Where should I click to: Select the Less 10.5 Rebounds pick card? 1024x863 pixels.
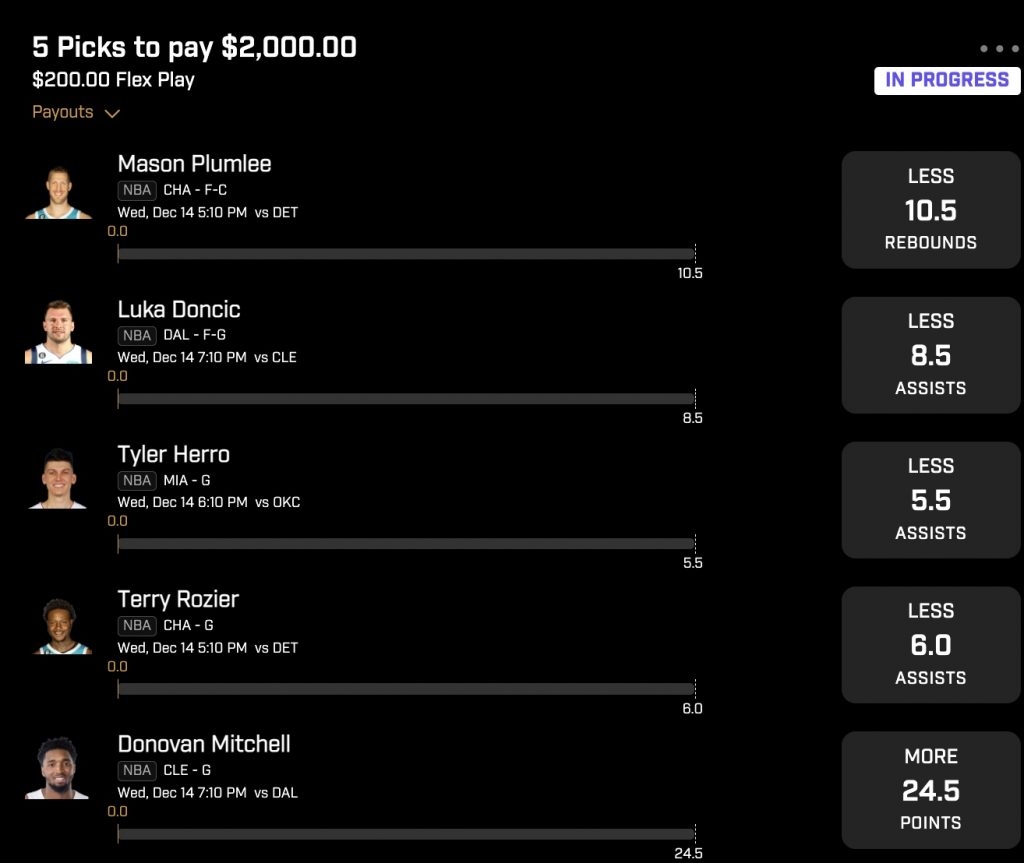(x=931, y=210)
